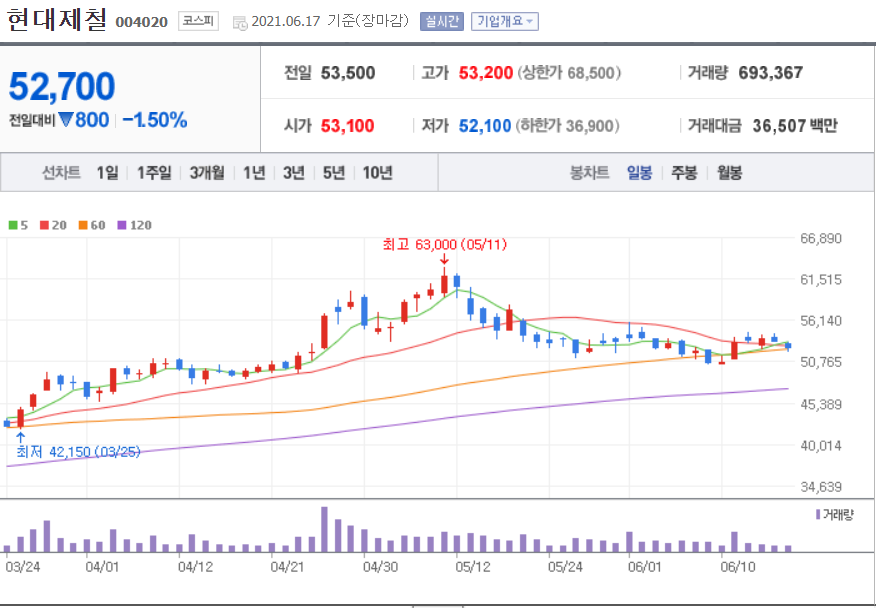Select the 3개월 line chart tab
Screen dimensions: 876x608
pos(207,173)
